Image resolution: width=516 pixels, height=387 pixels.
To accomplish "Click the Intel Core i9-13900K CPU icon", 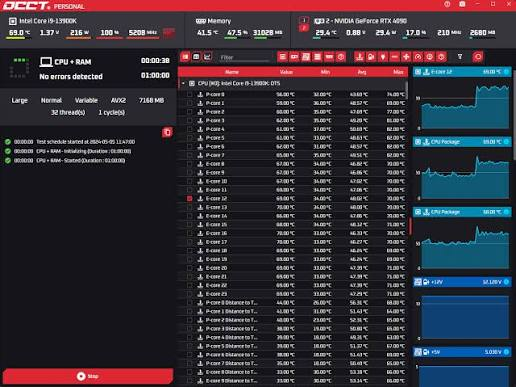I will (12, 21).
